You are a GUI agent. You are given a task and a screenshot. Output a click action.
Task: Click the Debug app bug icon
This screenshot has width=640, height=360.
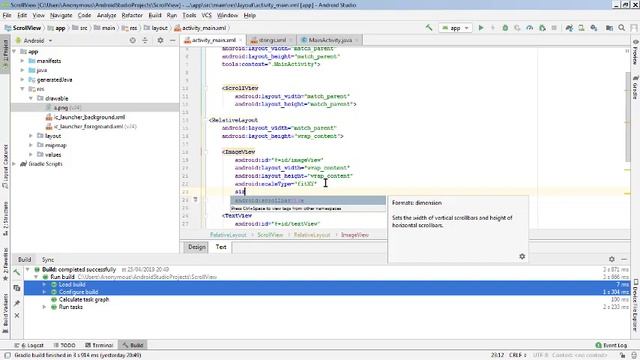pos(505,28)
